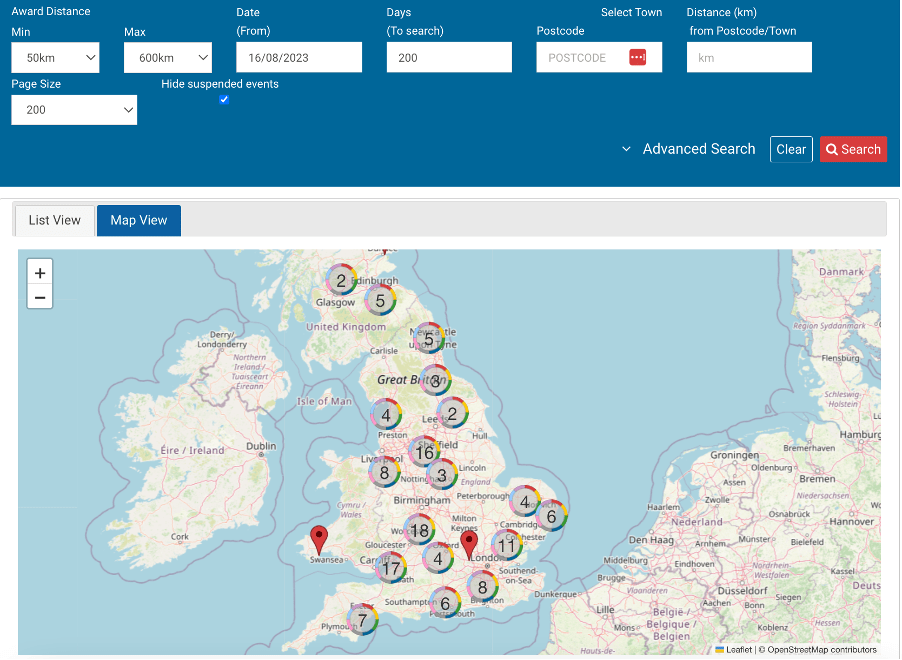Open the cluster of 5 at Newcastle
Image resolution: width=902 pixels, height=660 pixels.
pyautogui.click(x=429, y=339)
